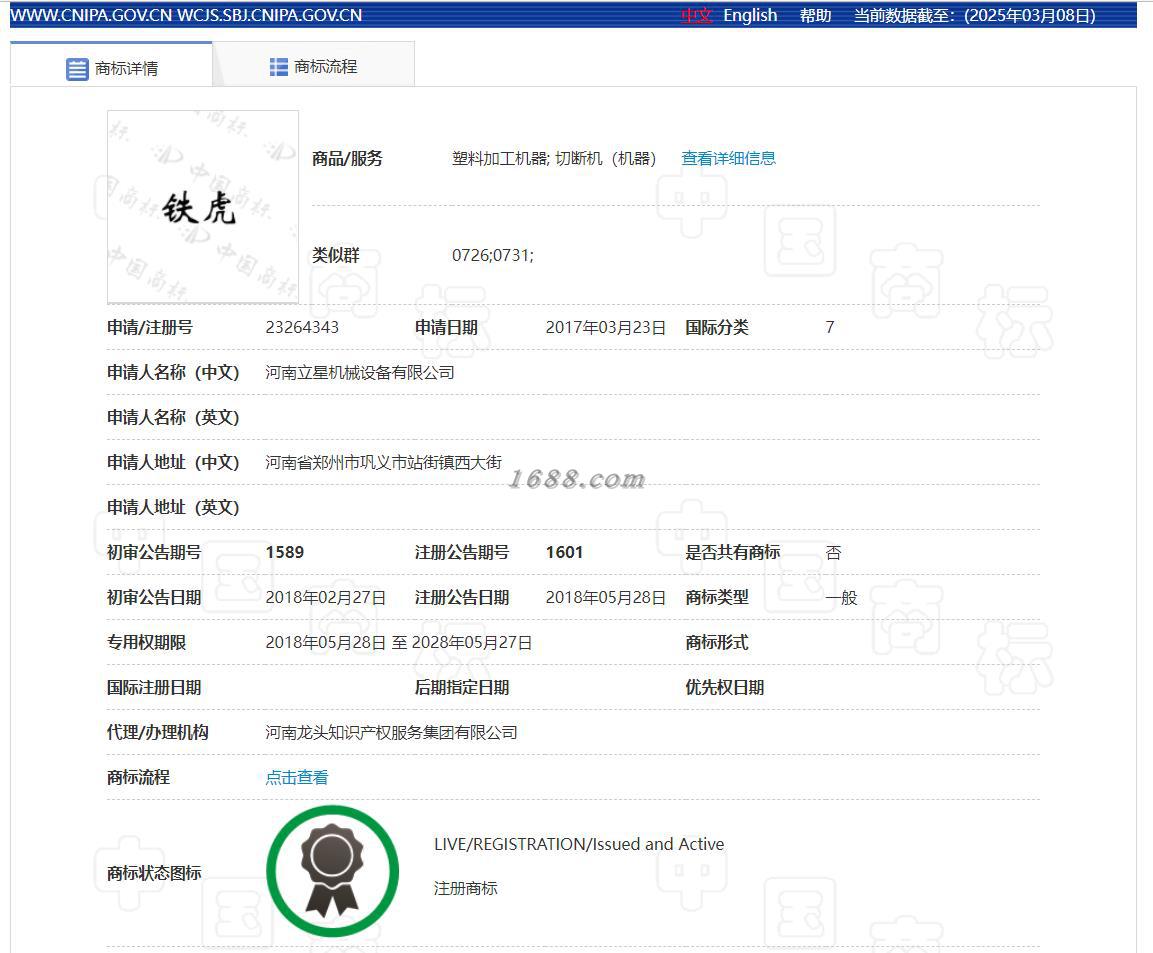Select the trademark type value 一般
This screenshot has height=953, width=1153.
coord(841,597)
